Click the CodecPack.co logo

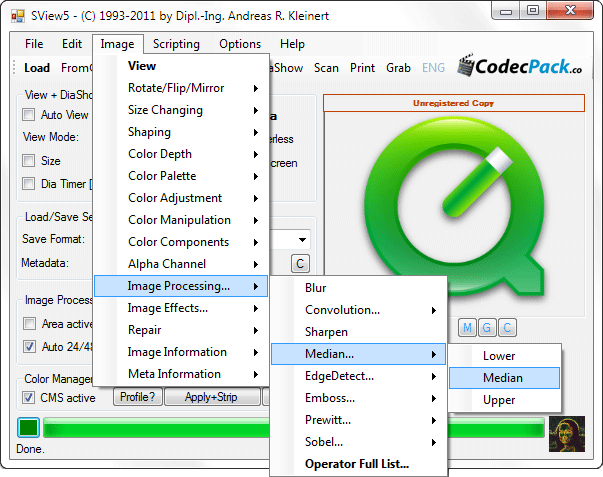tap(520, 66)
